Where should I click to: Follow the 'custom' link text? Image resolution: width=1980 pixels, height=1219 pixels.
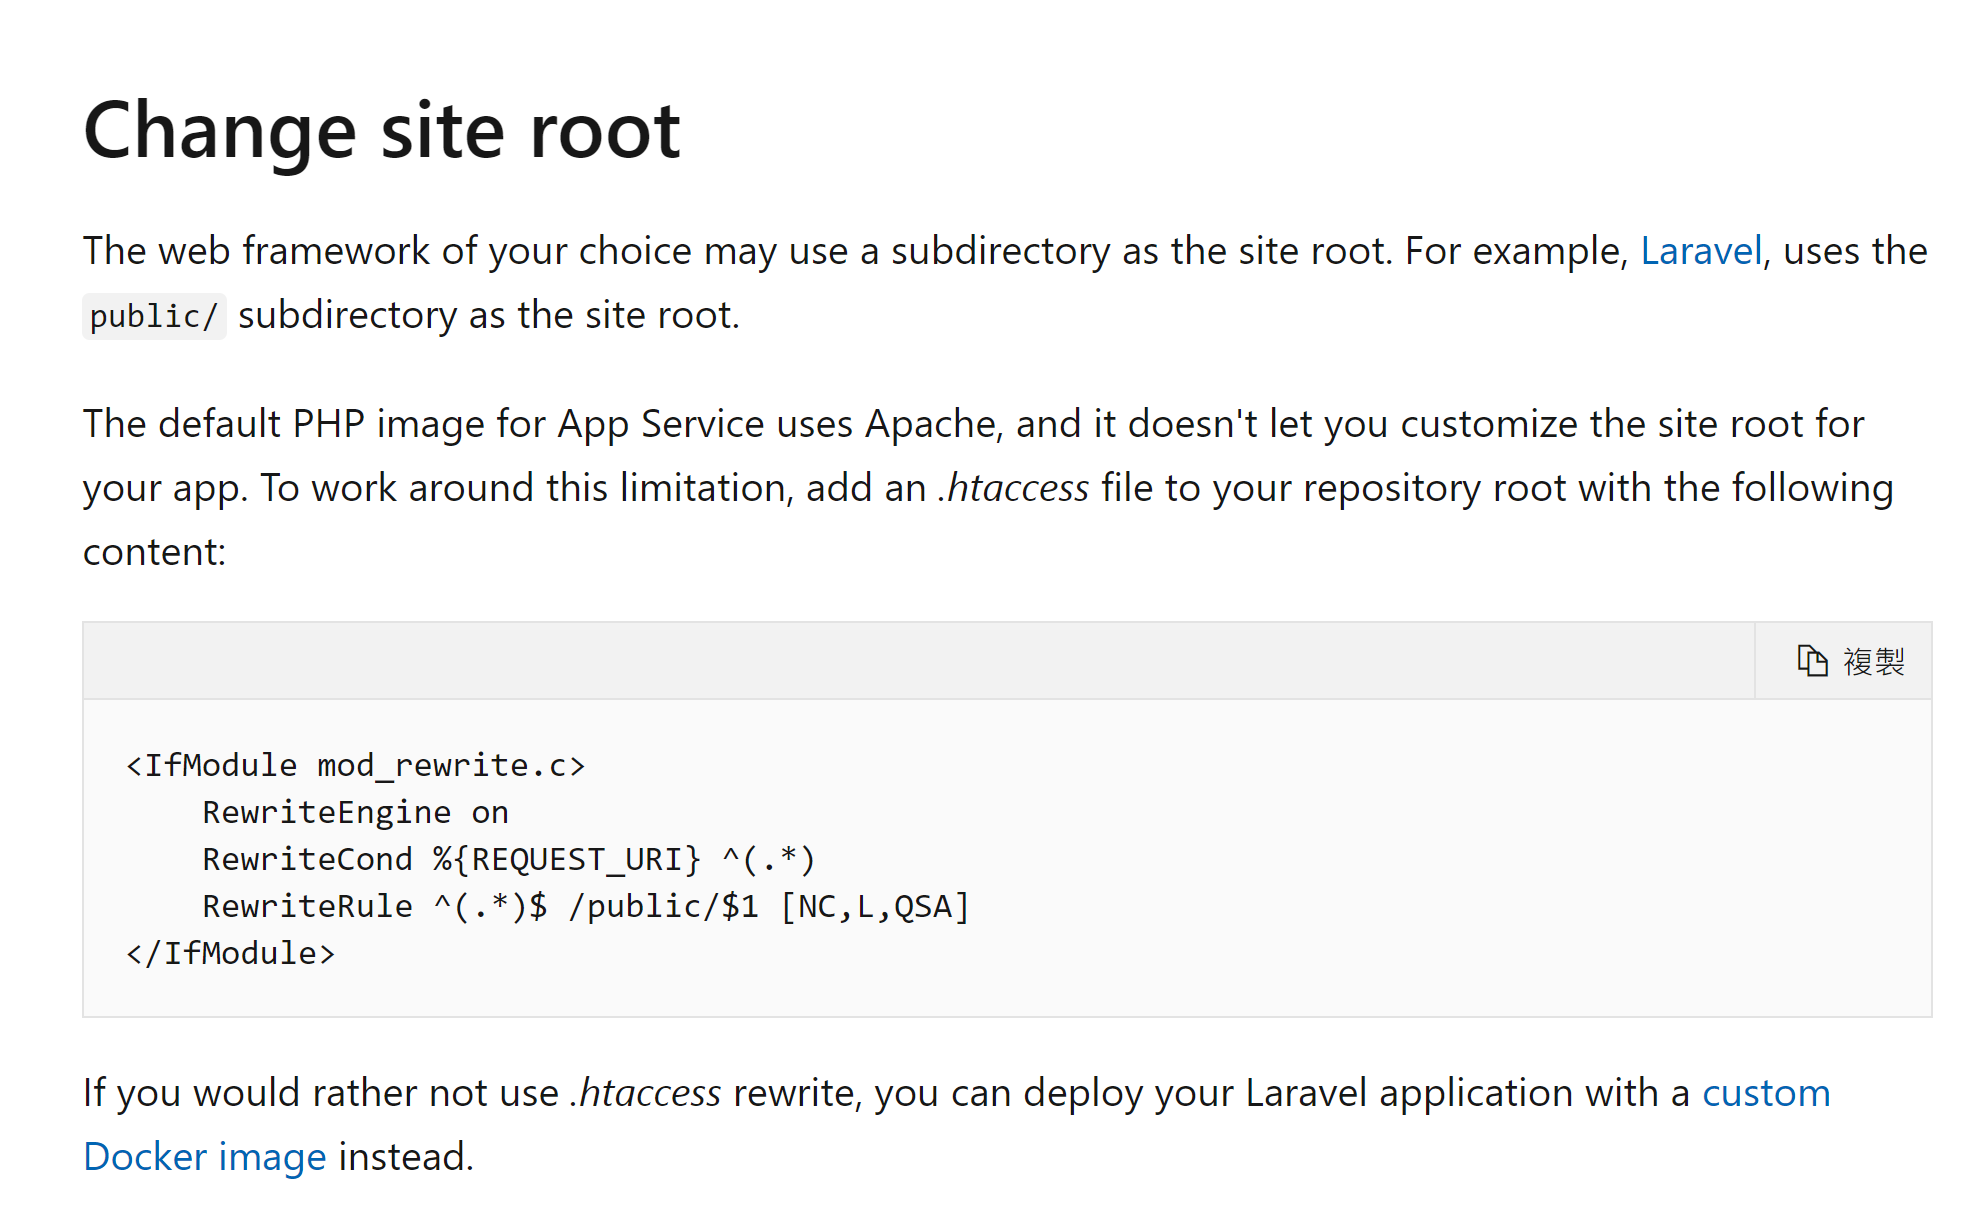tap(1765, 1093)
